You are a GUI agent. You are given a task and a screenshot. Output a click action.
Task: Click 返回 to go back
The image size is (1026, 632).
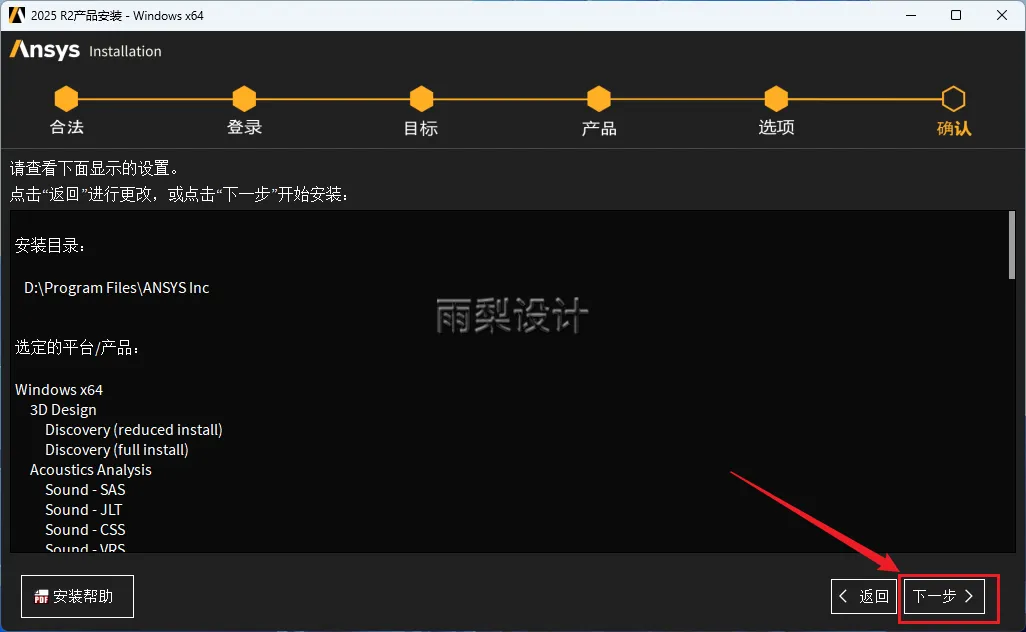pos(864,596)
